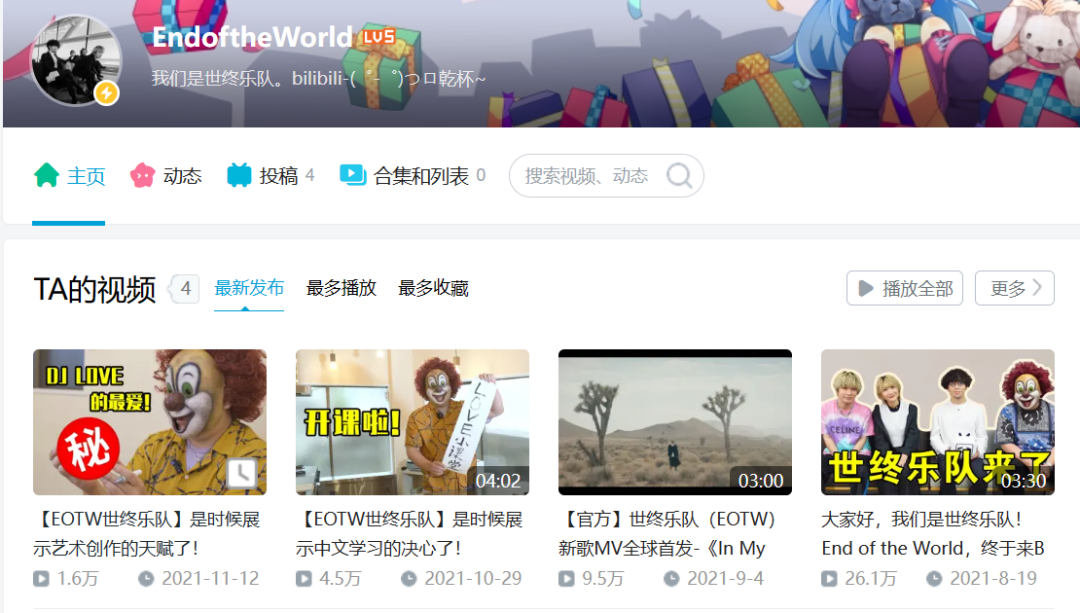Click the chevron arrow beside 更多

point(1037,288)
